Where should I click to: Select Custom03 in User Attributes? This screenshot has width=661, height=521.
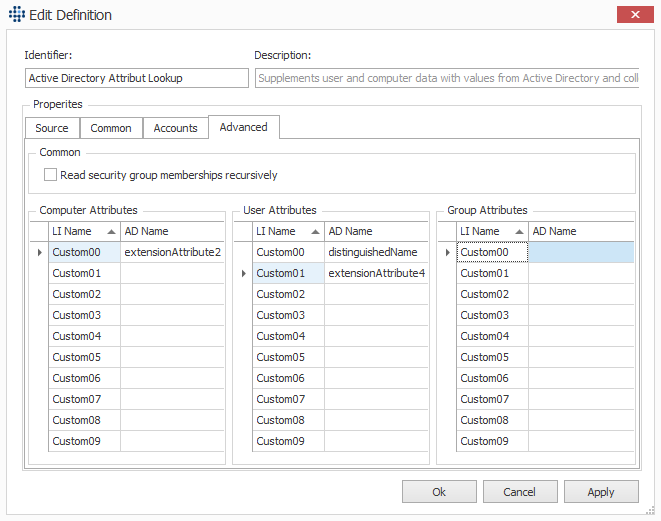coord(288,315)
